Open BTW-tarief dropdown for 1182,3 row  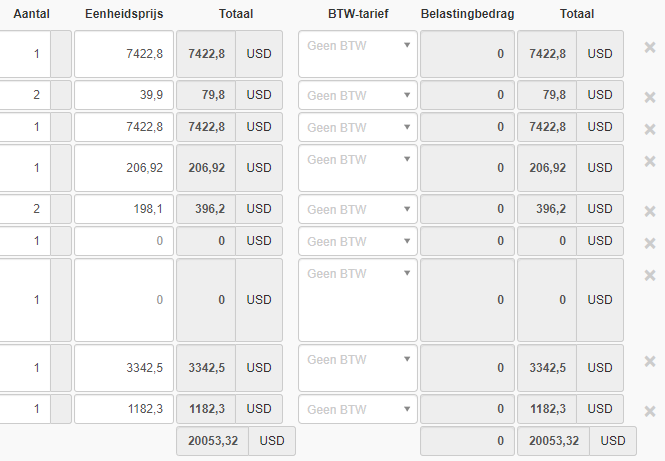tap(357, 409)
